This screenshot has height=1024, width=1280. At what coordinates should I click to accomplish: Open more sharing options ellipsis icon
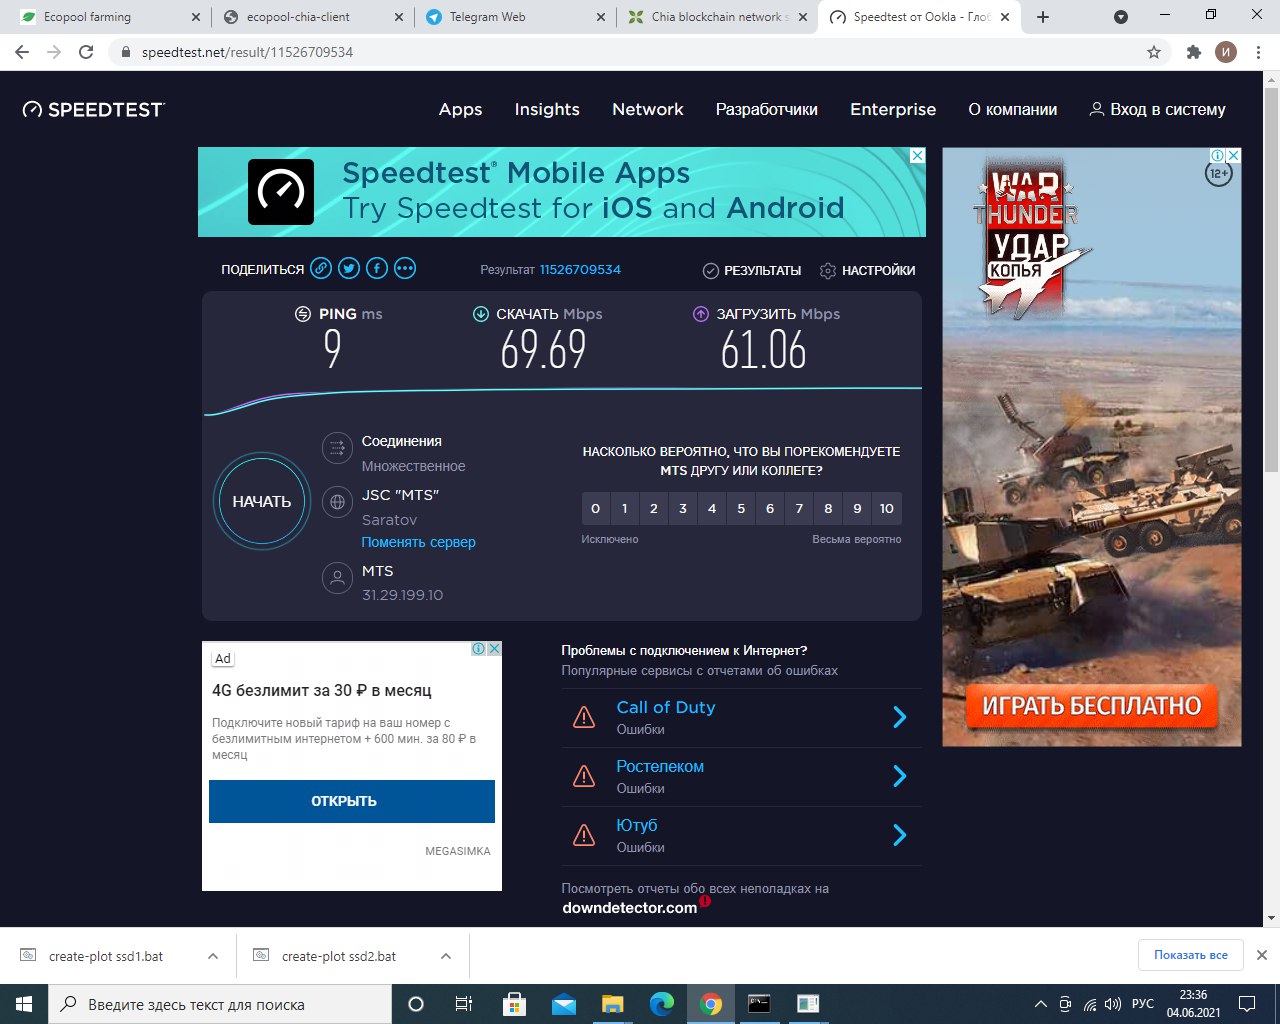(x=405, y=268)
